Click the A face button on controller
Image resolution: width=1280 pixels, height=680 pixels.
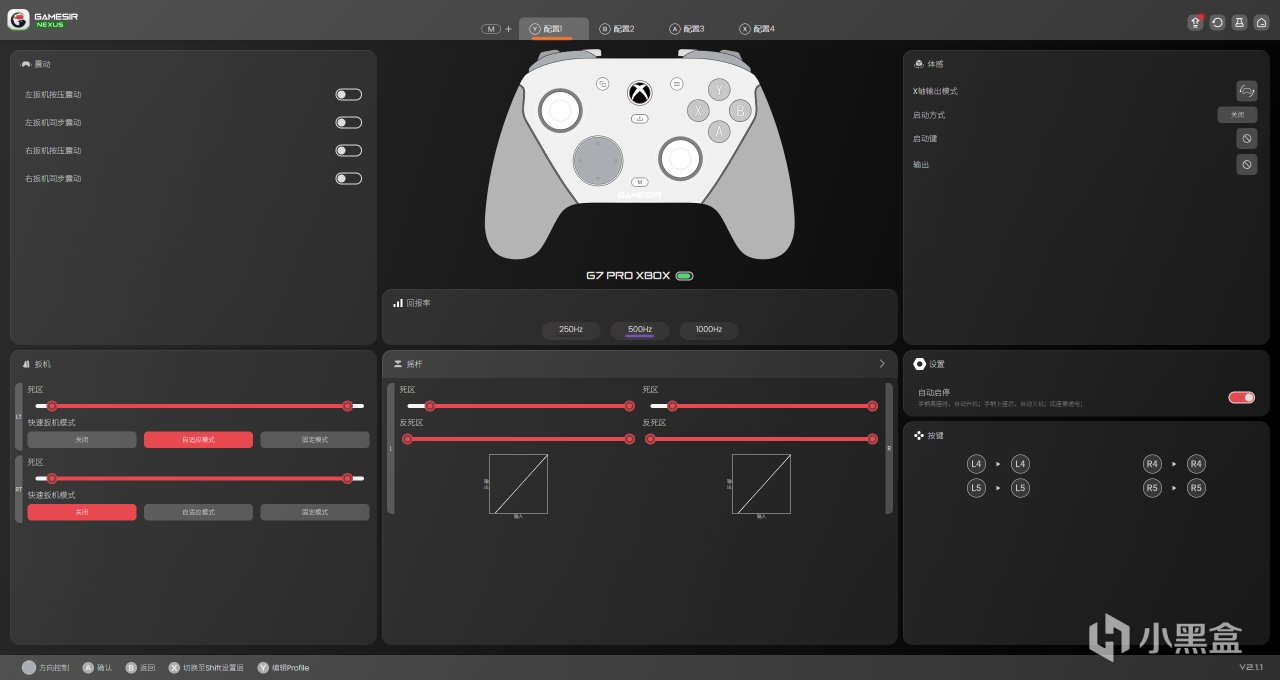719,131
